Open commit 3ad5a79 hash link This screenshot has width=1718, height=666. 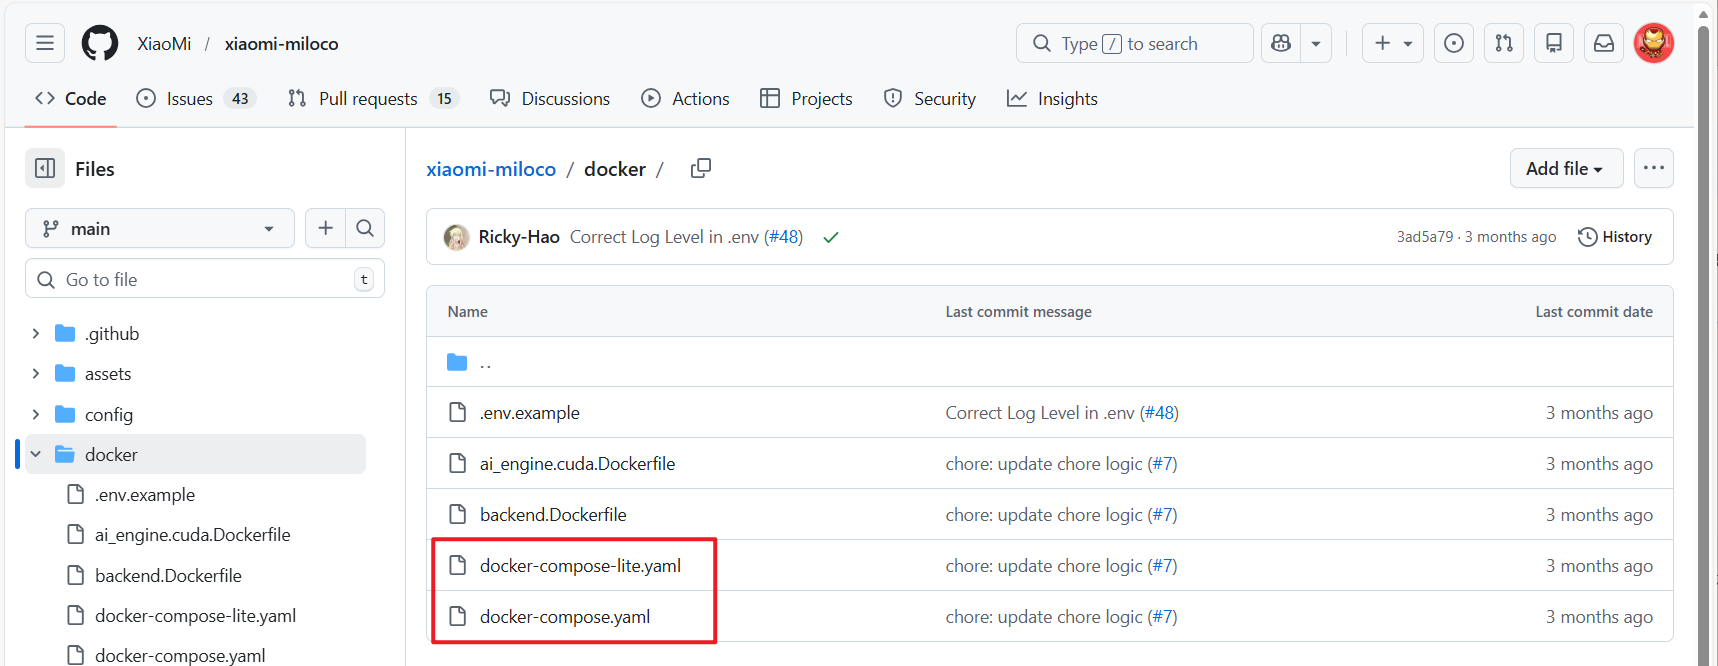click(x=1425, y=237)
